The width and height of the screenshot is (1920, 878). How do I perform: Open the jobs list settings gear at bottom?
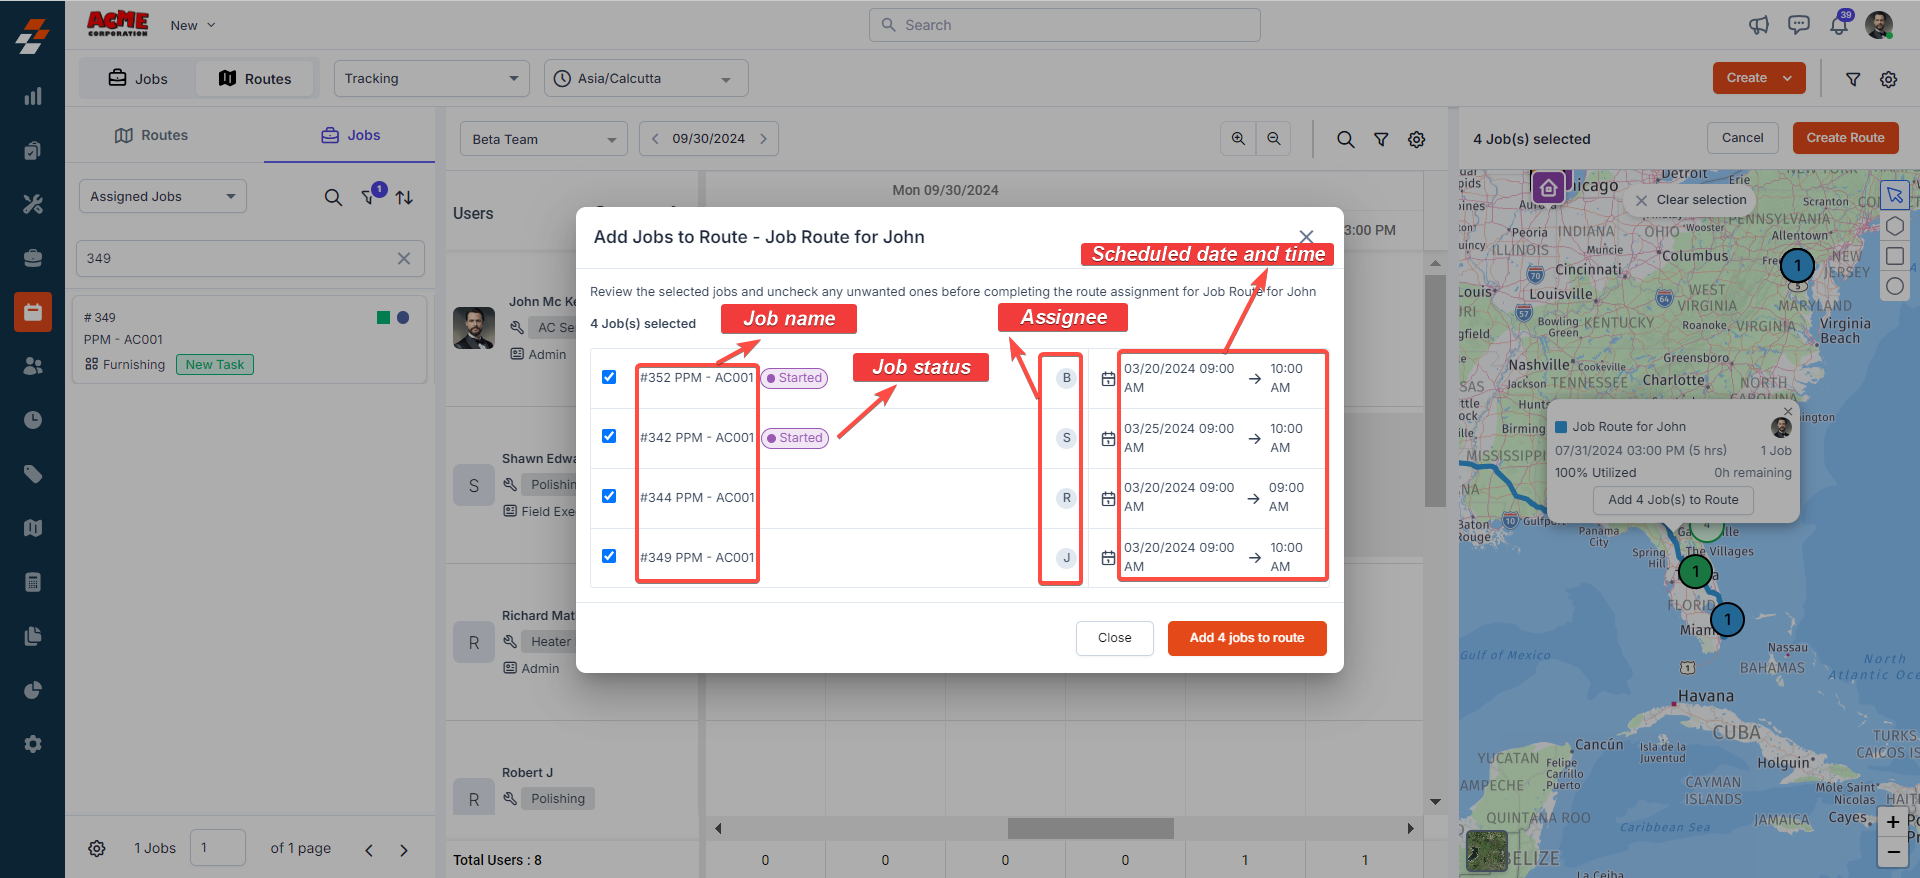click(x=97, y=848)
